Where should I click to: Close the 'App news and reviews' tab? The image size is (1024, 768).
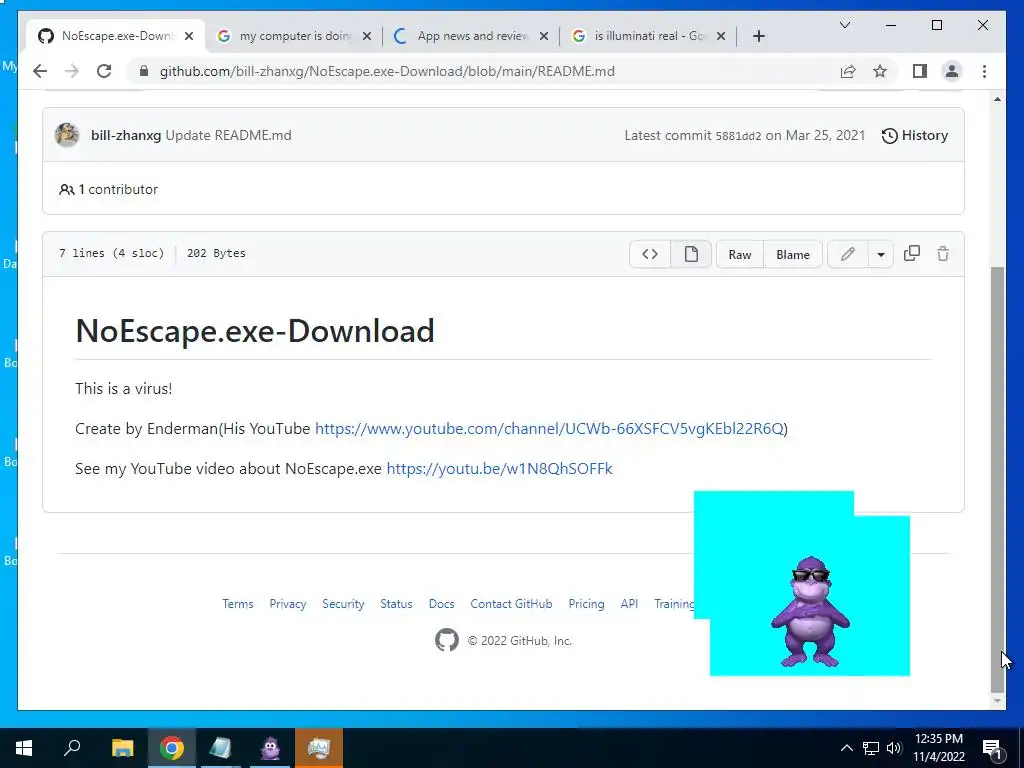tap(543, 37)
